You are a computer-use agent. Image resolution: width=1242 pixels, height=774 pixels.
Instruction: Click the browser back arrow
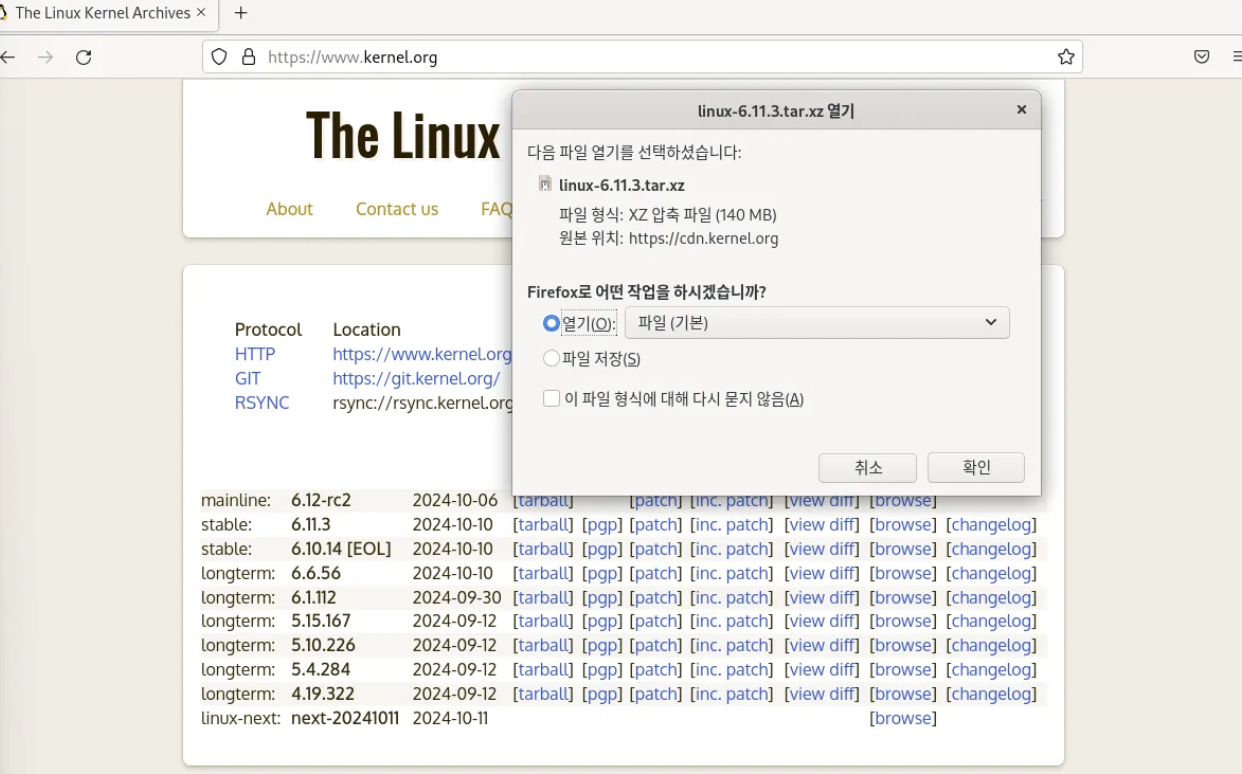click(x=8, y=57)
